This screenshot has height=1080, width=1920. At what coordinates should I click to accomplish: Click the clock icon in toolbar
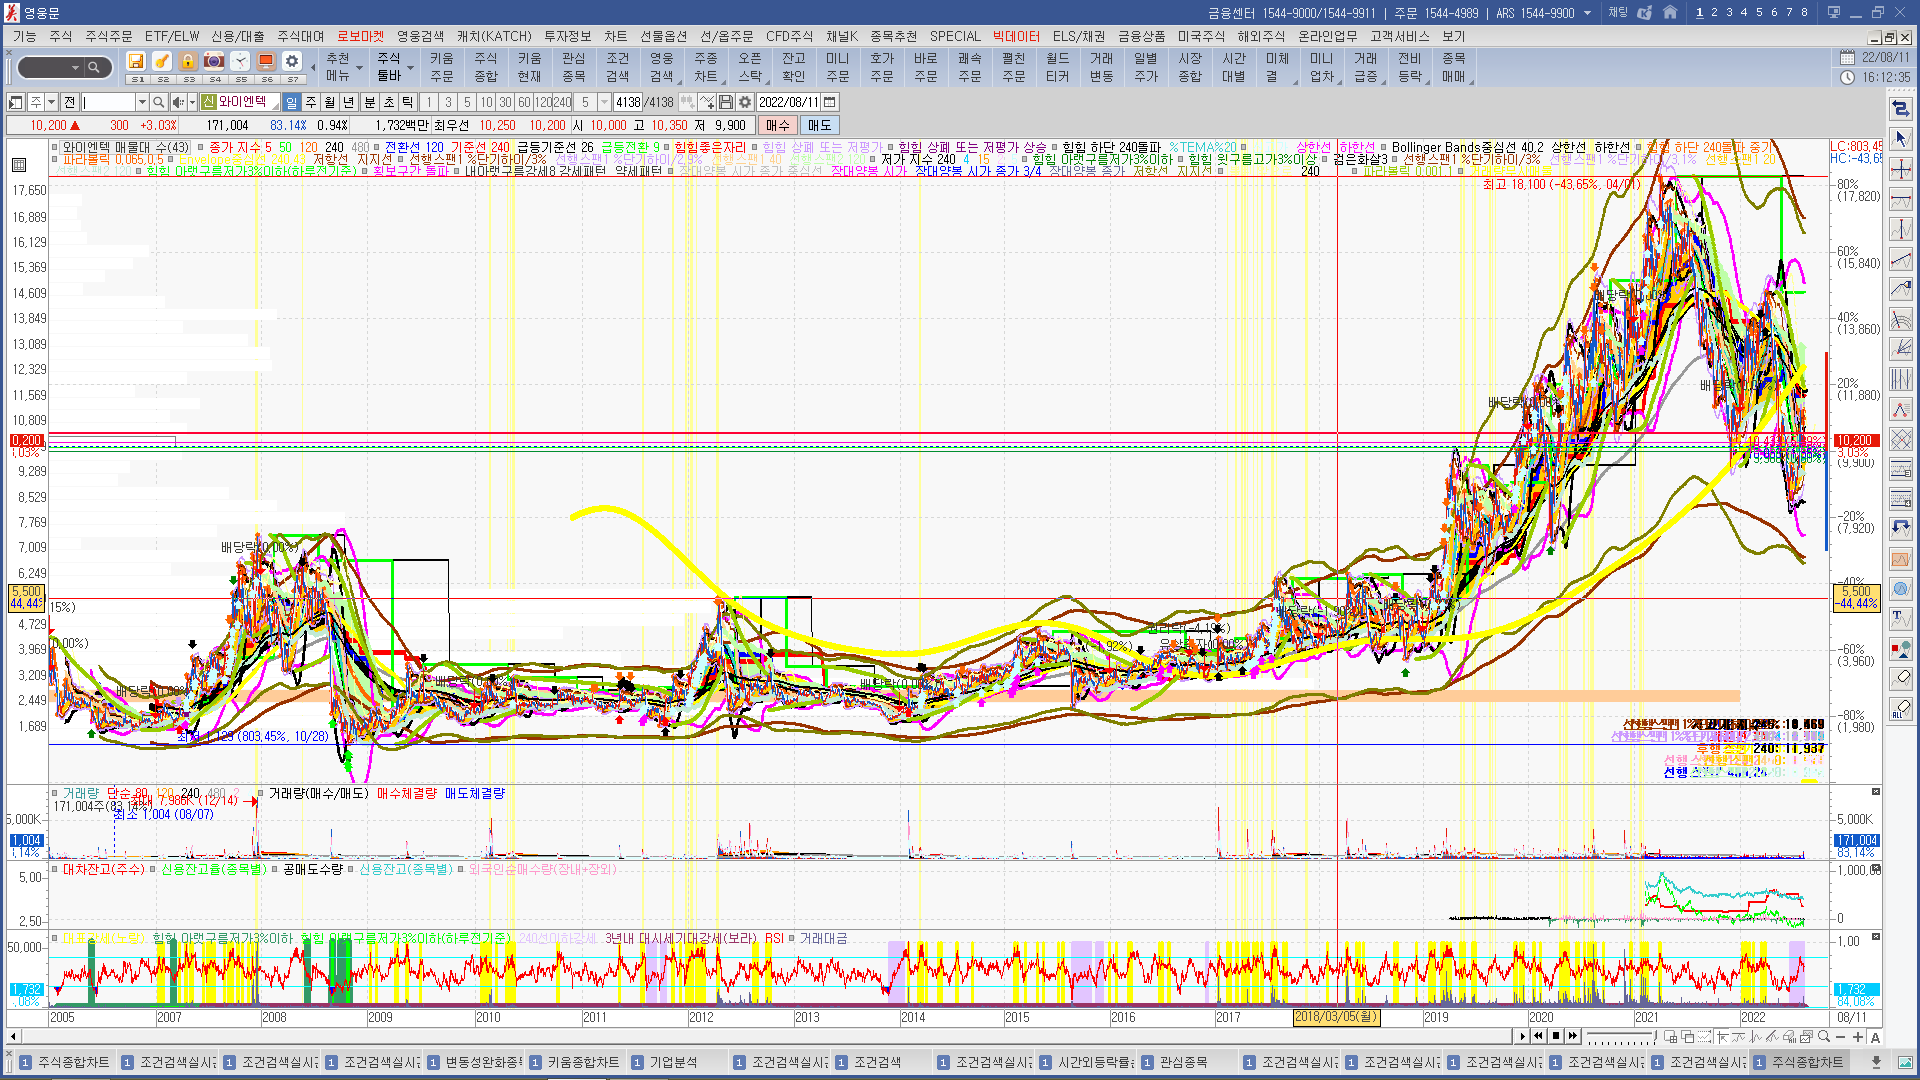pyautogui.click(x=240, y=62)
